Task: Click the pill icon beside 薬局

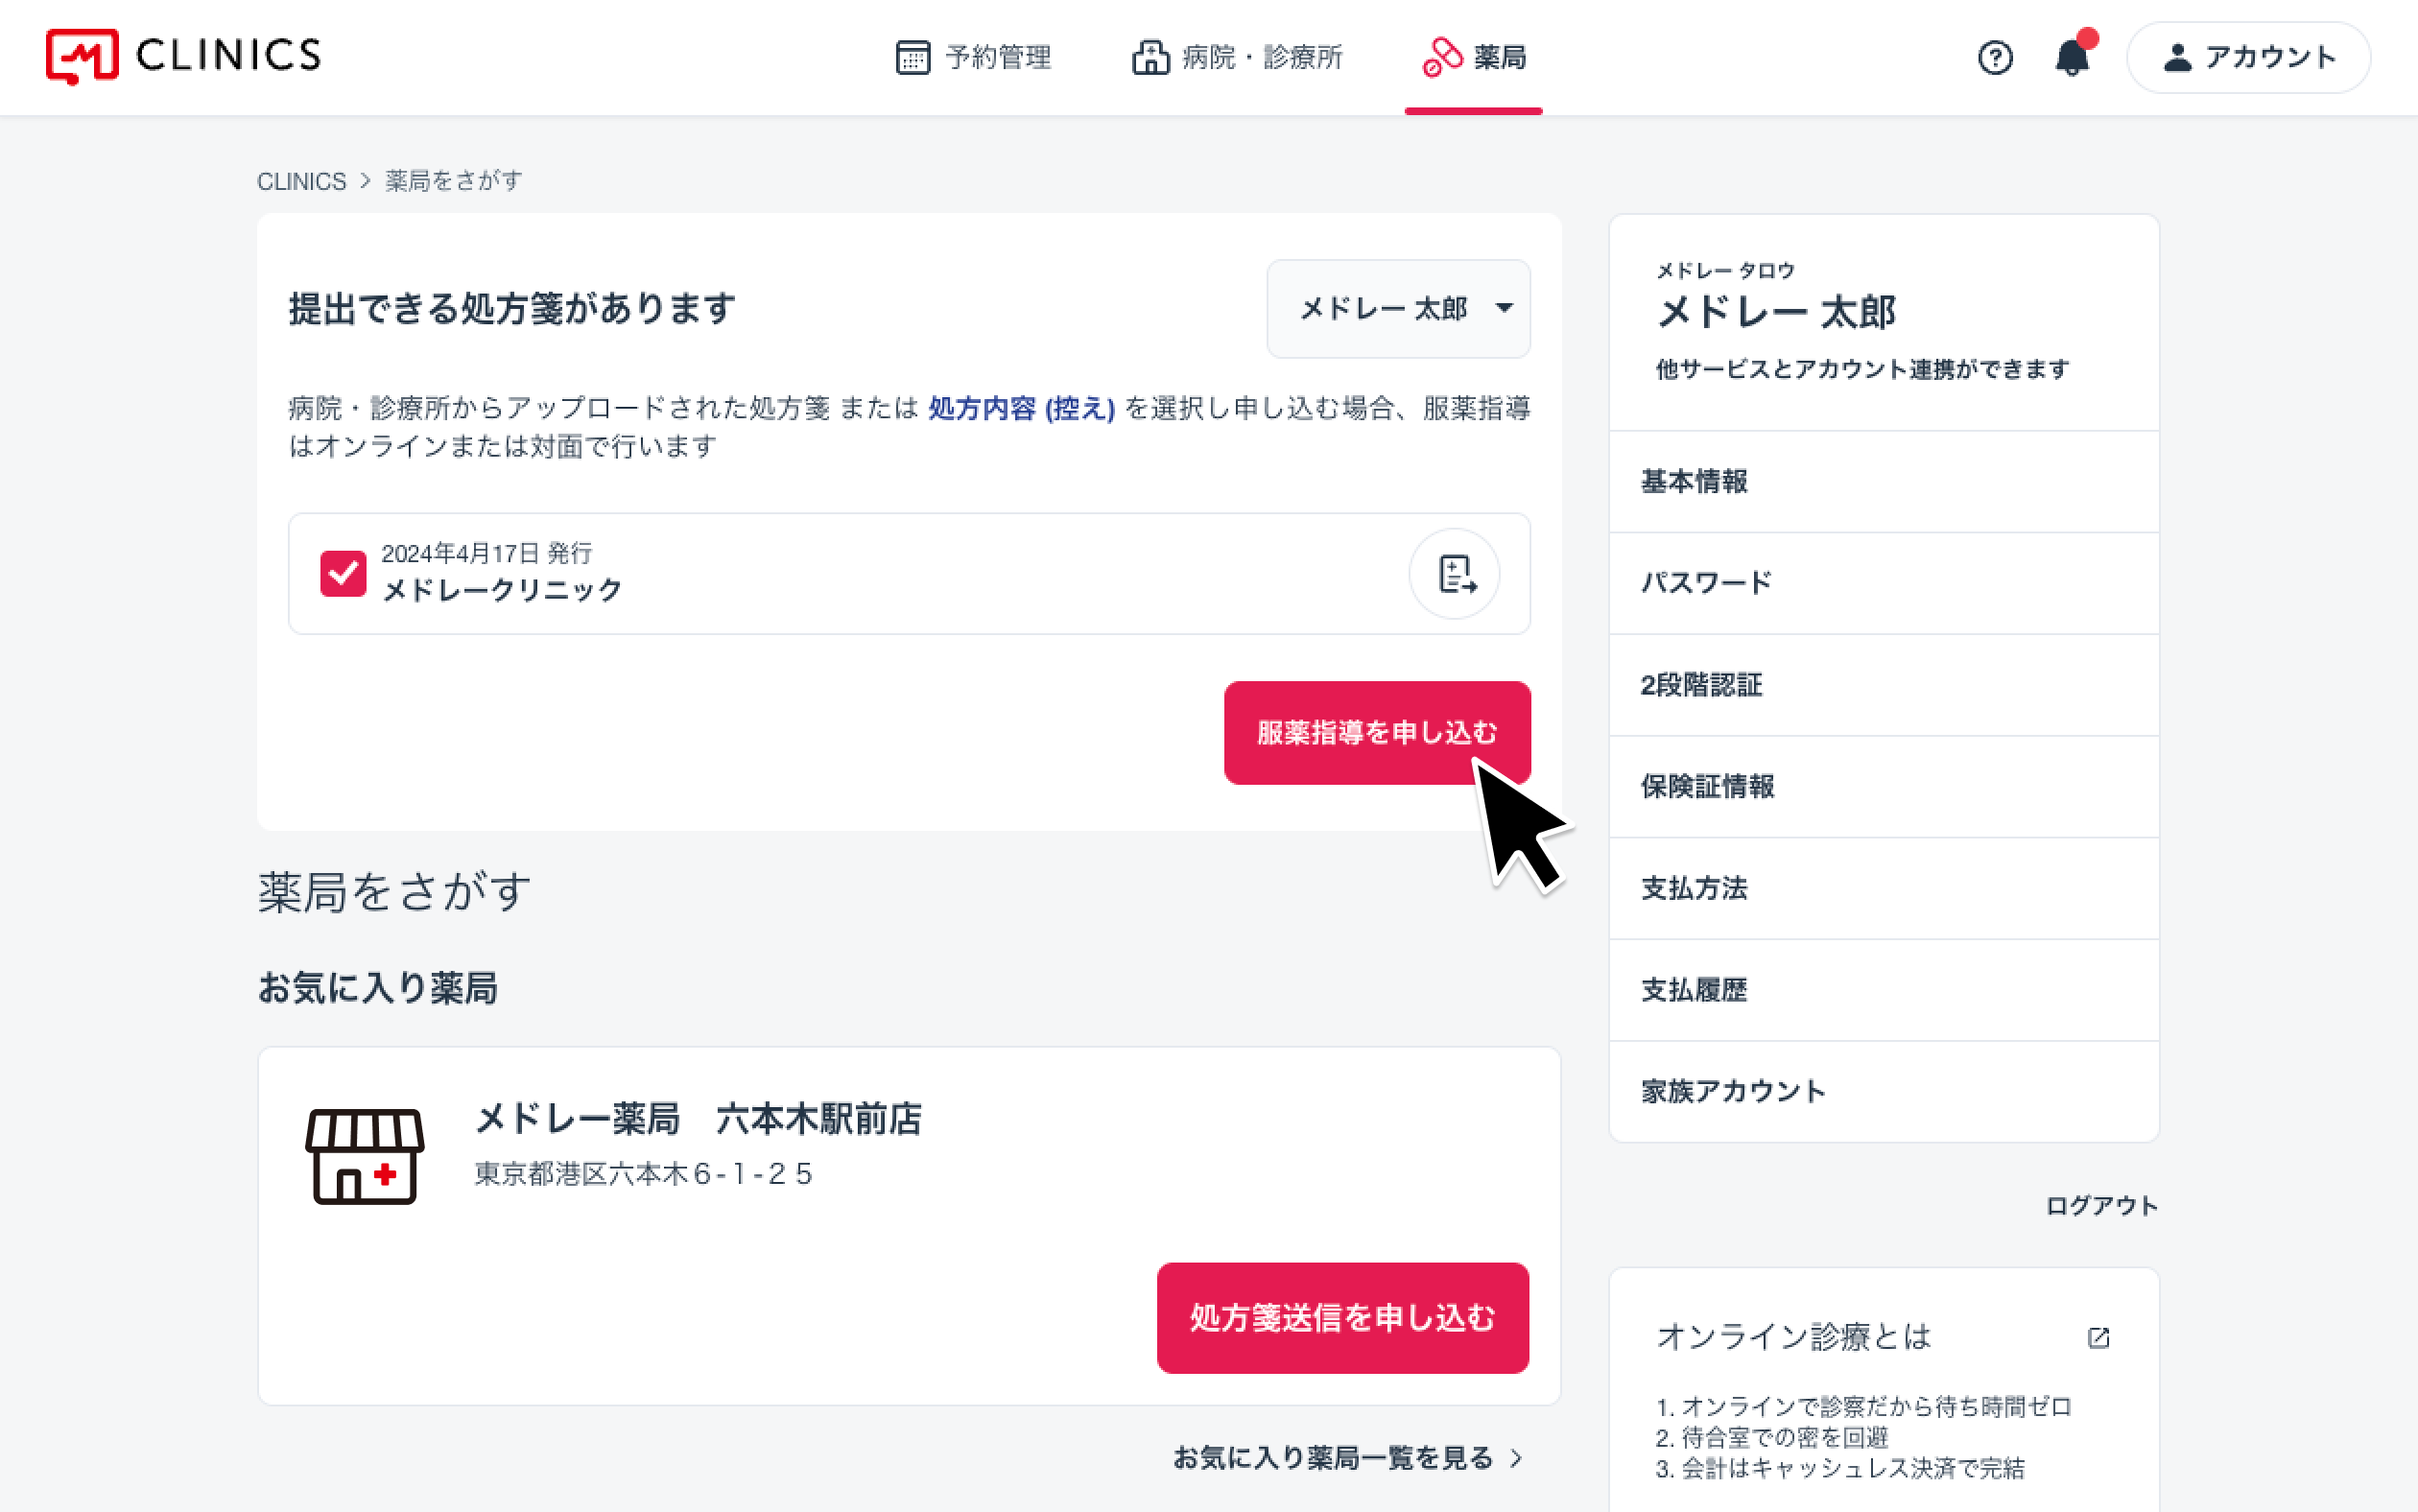Action: tap(1442, 57)
